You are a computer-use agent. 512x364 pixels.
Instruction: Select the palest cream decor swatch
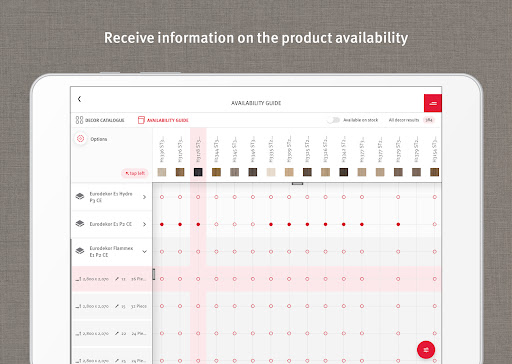(271, 172)
